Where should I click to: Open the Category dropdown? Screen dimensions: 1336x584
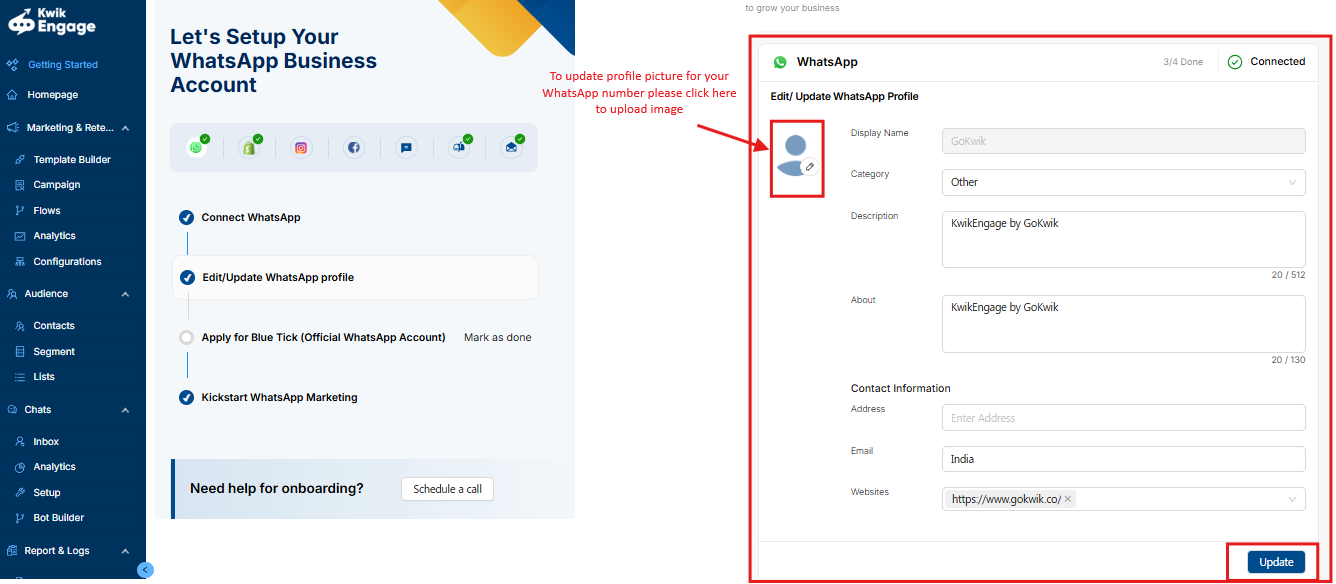[x=1123, y=182]
